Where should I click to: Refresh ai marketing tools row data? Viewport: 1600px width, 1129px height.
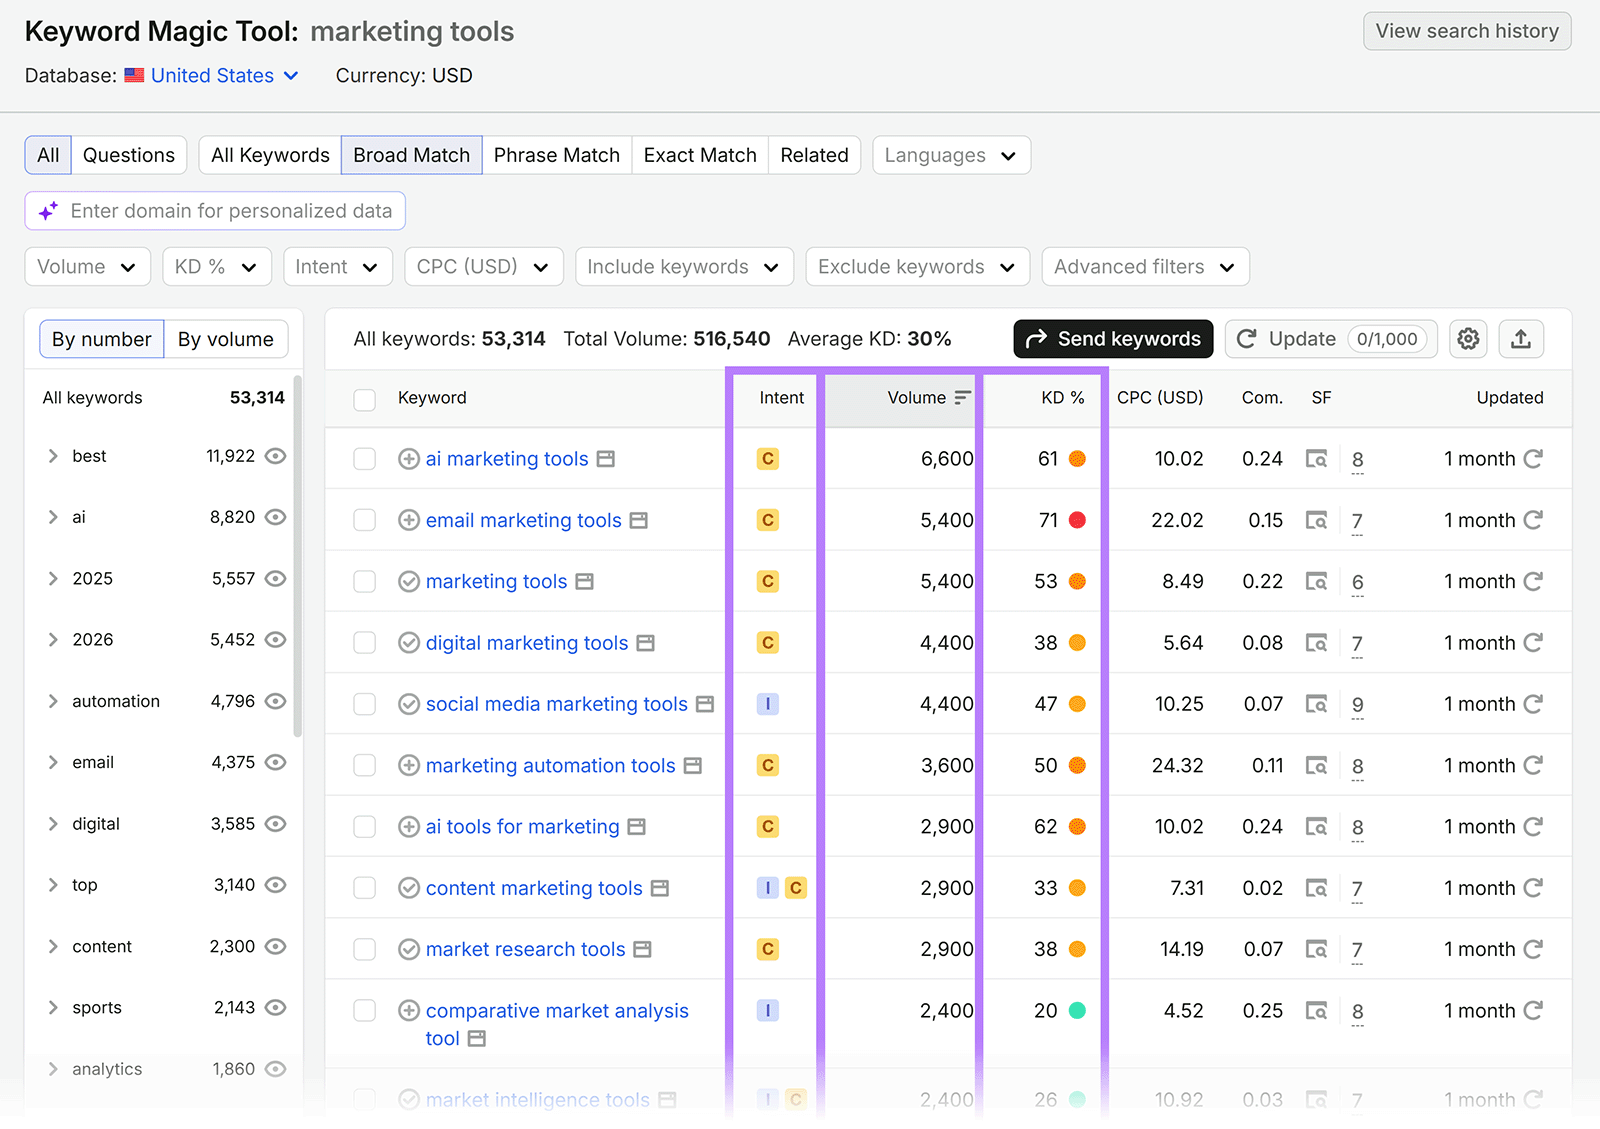tap(1533, 459)
